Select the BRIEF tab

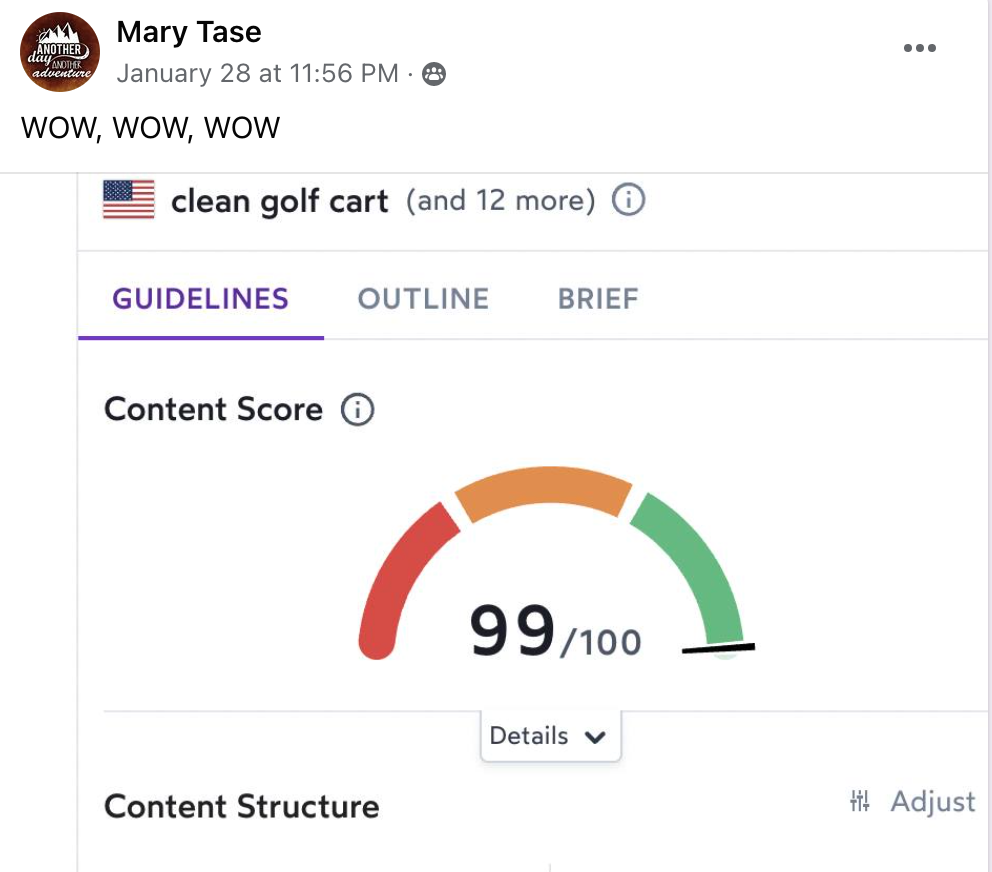[598, 299]
